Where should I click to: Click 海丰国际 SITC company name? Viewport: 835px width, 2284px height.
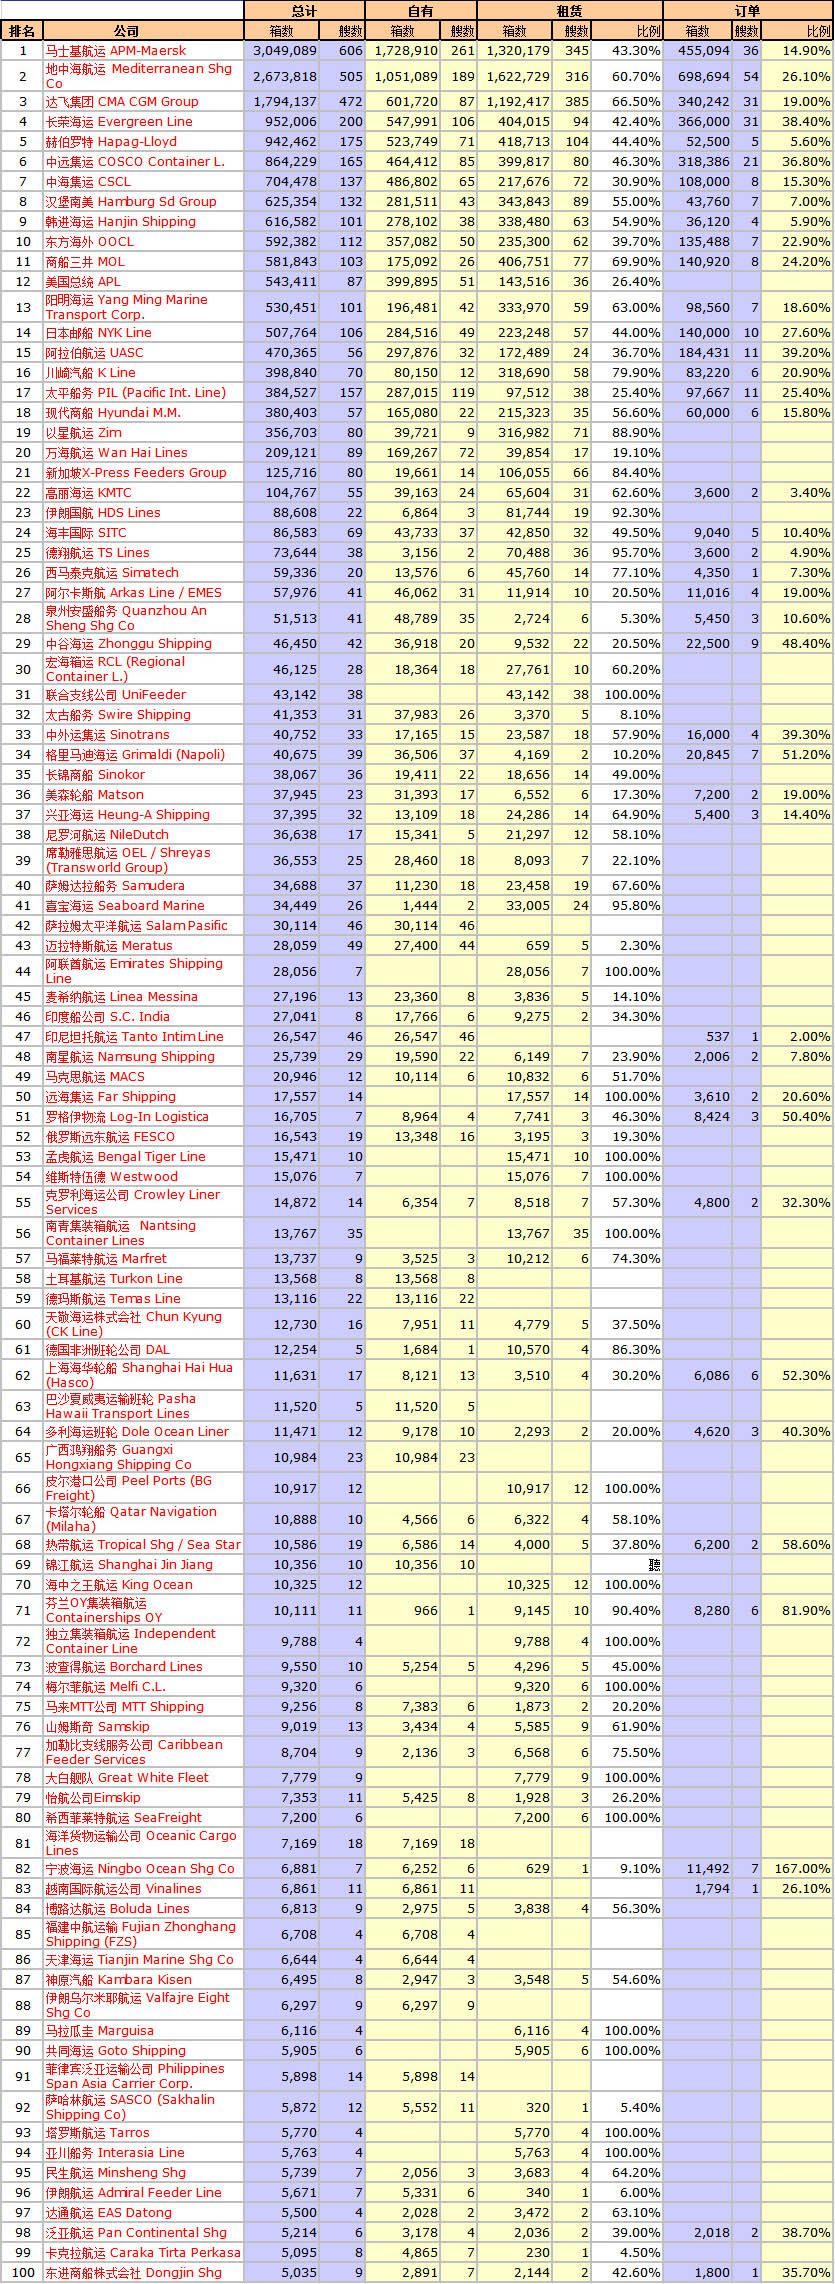click(86, 532)
